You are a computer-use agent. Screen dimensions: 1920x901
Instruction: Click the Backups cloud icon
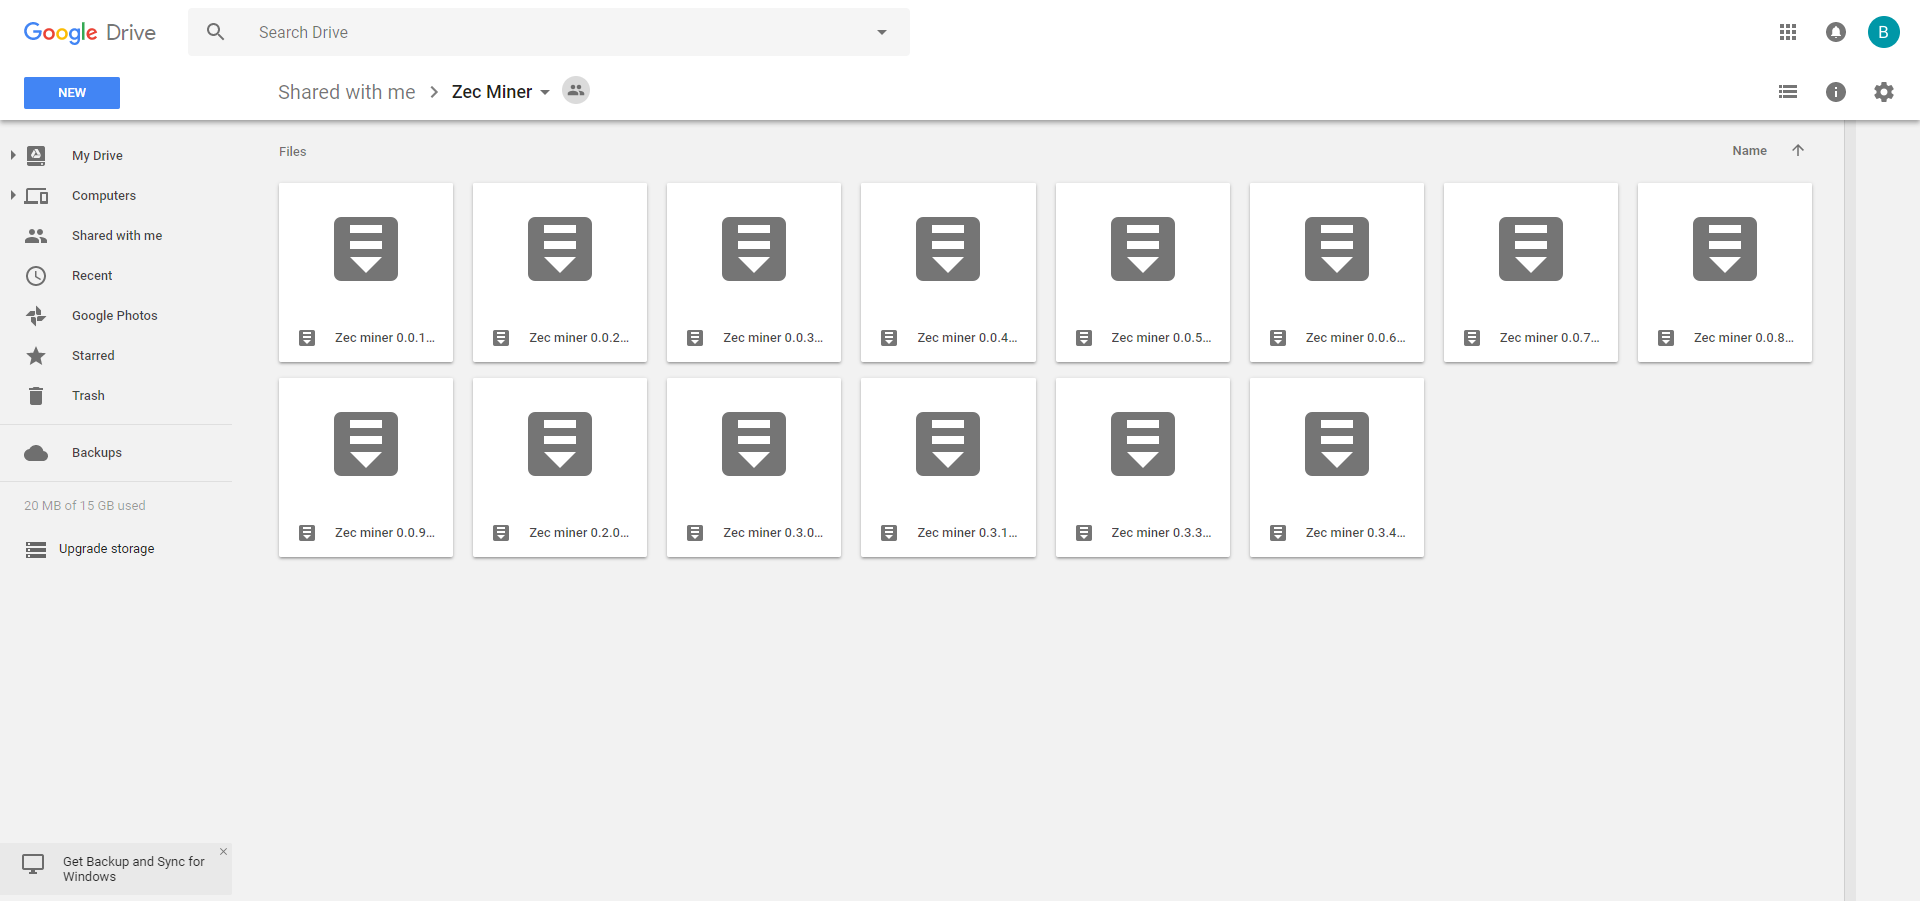pos(36,453)
